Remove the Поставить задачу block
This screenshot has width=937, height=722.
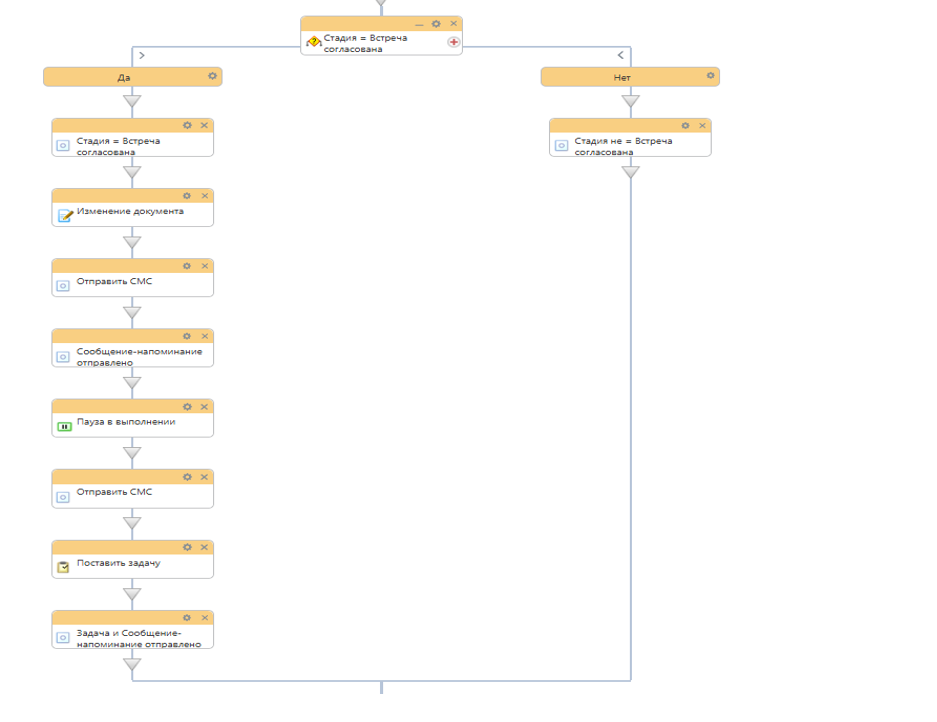tap(204, 547)
